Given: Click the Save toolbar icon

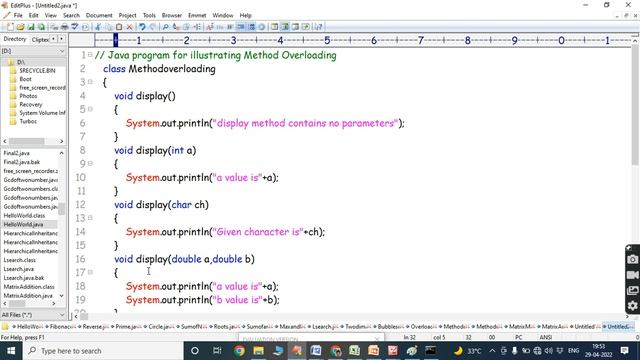Looking at the screenshot, I should (x=31, y=27).
